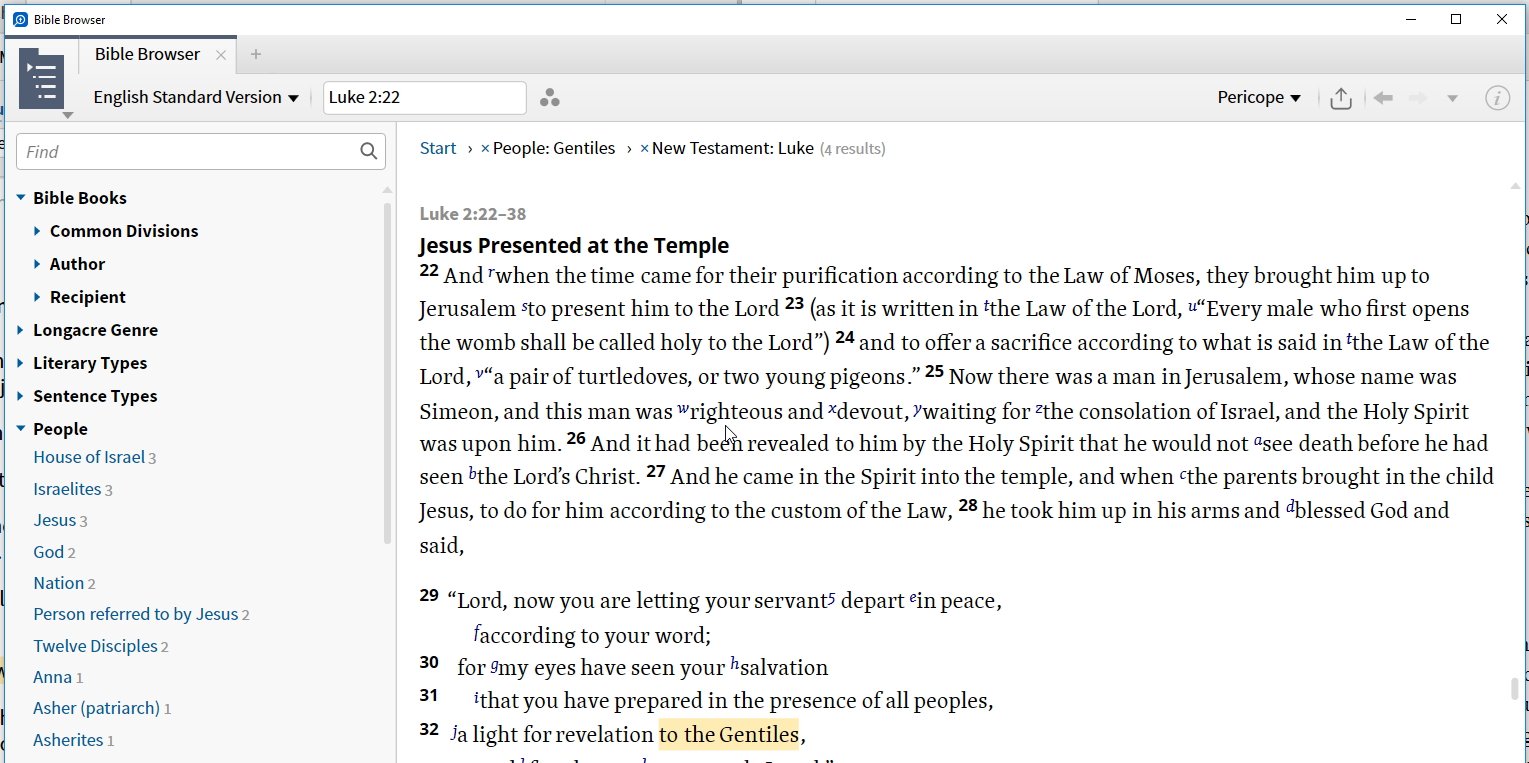Maximize the Bible Browser window

1456,19
